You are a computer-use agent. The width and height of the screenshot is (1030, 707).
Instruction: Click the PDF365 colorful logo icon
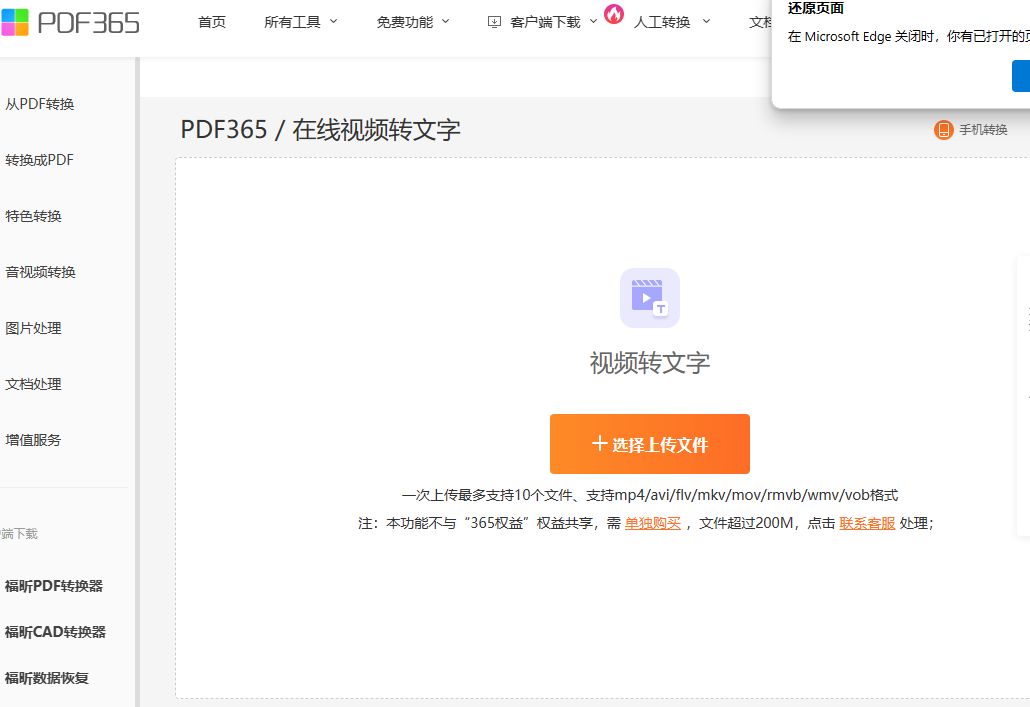pos(14,22)
